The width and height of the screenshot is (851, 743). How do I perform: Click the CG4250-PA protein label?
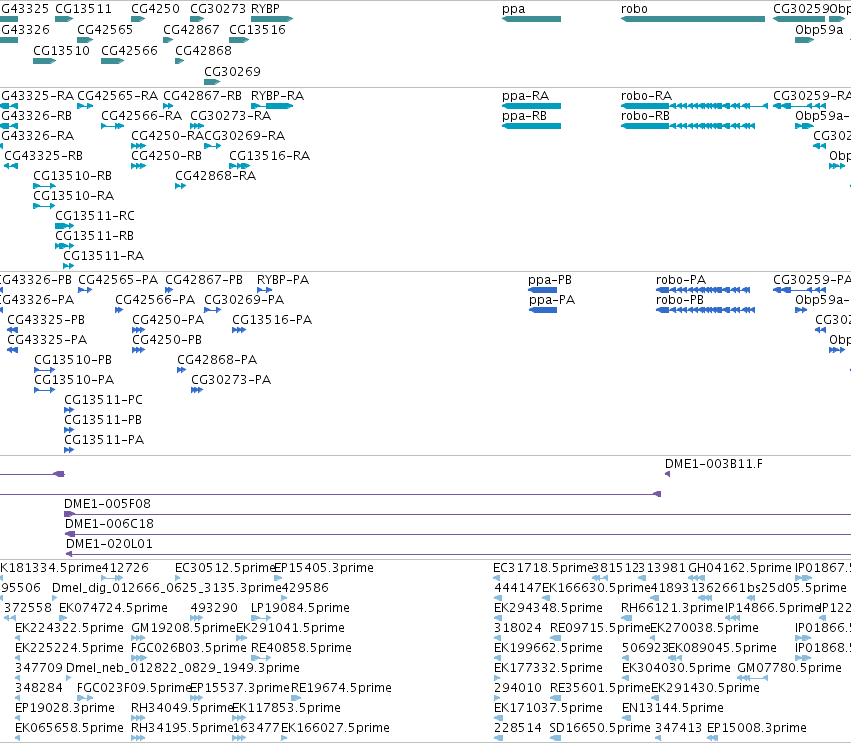coord(168,321)
